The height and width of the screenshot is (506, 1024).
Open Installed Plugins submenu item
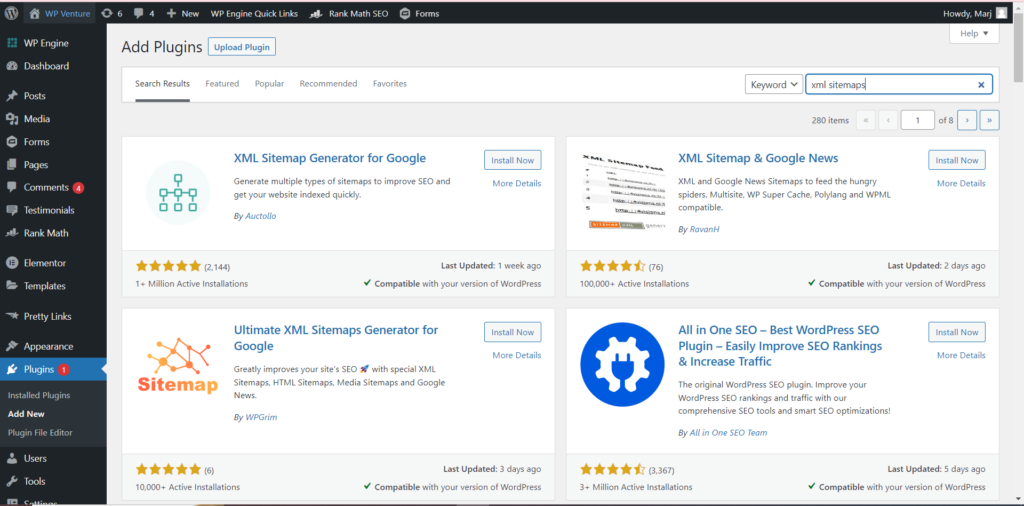(39, 395)
